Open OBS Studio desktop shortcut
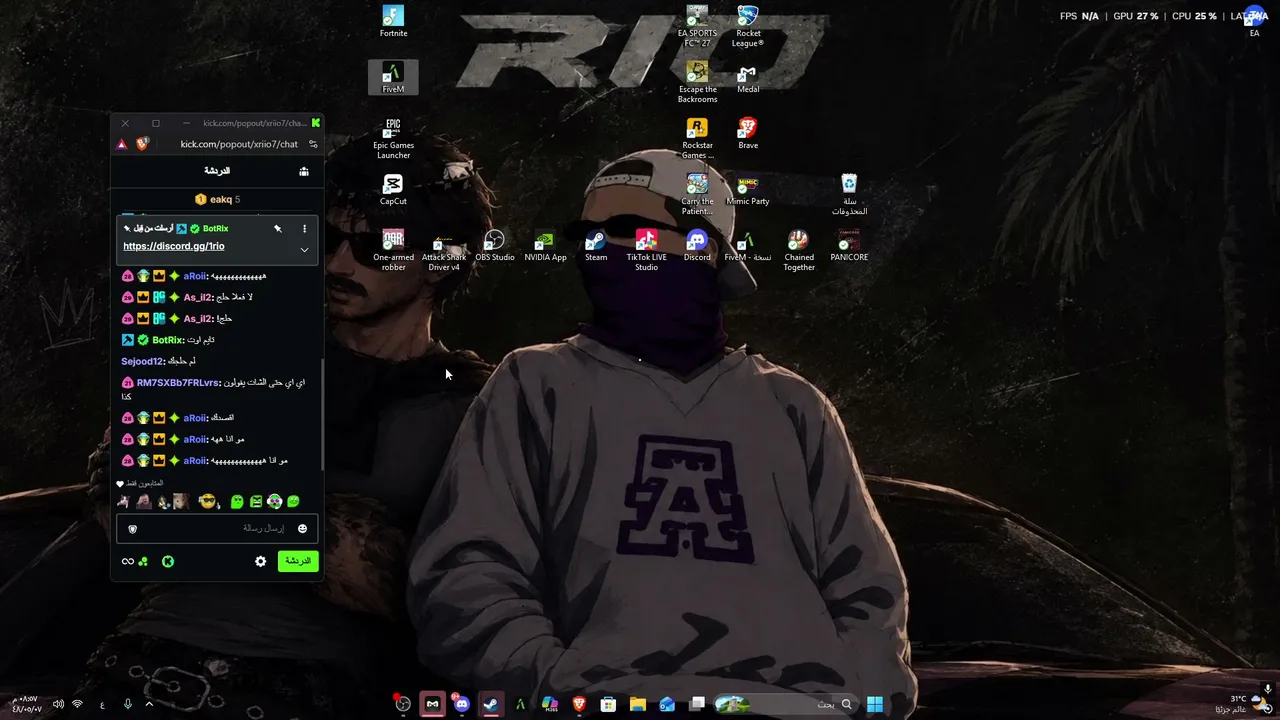 point(494,245)
